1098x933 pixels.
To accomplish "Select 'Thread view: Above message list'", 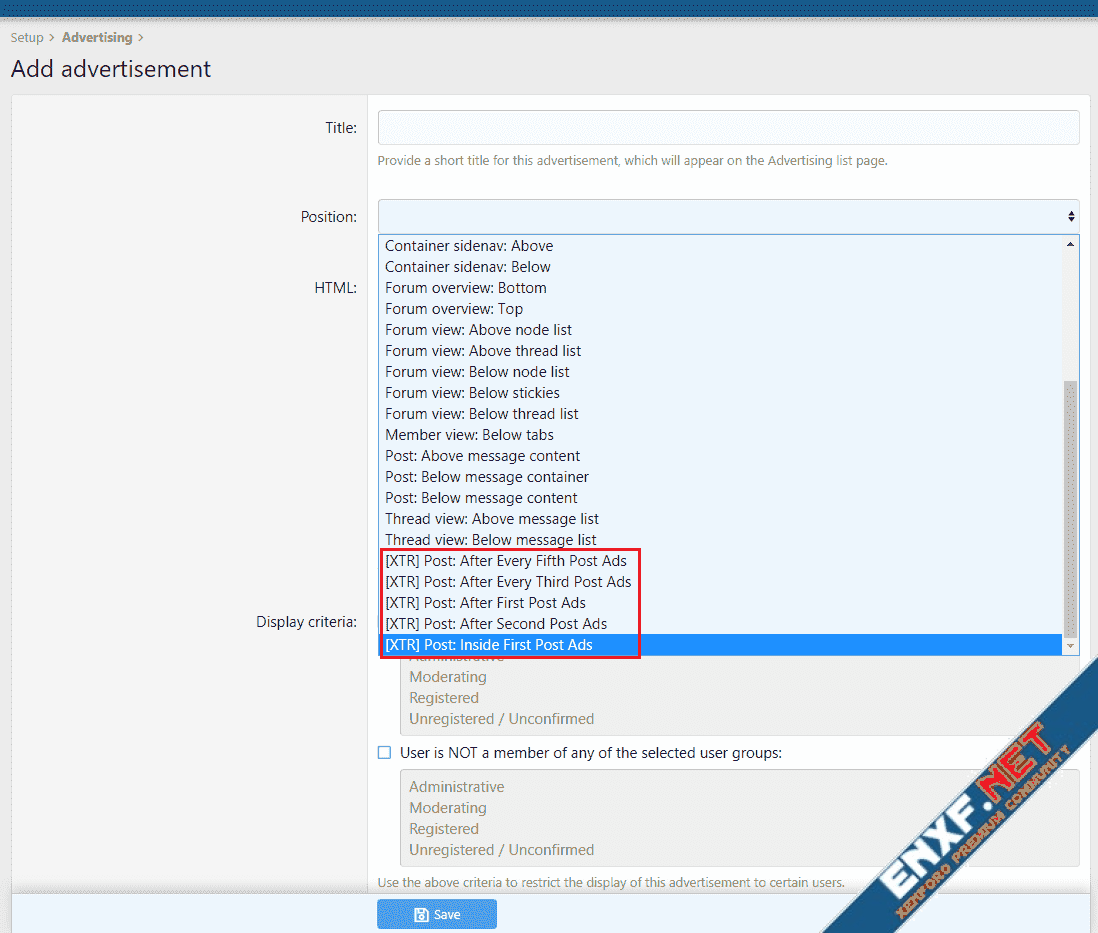I will (x=492, y=519).
